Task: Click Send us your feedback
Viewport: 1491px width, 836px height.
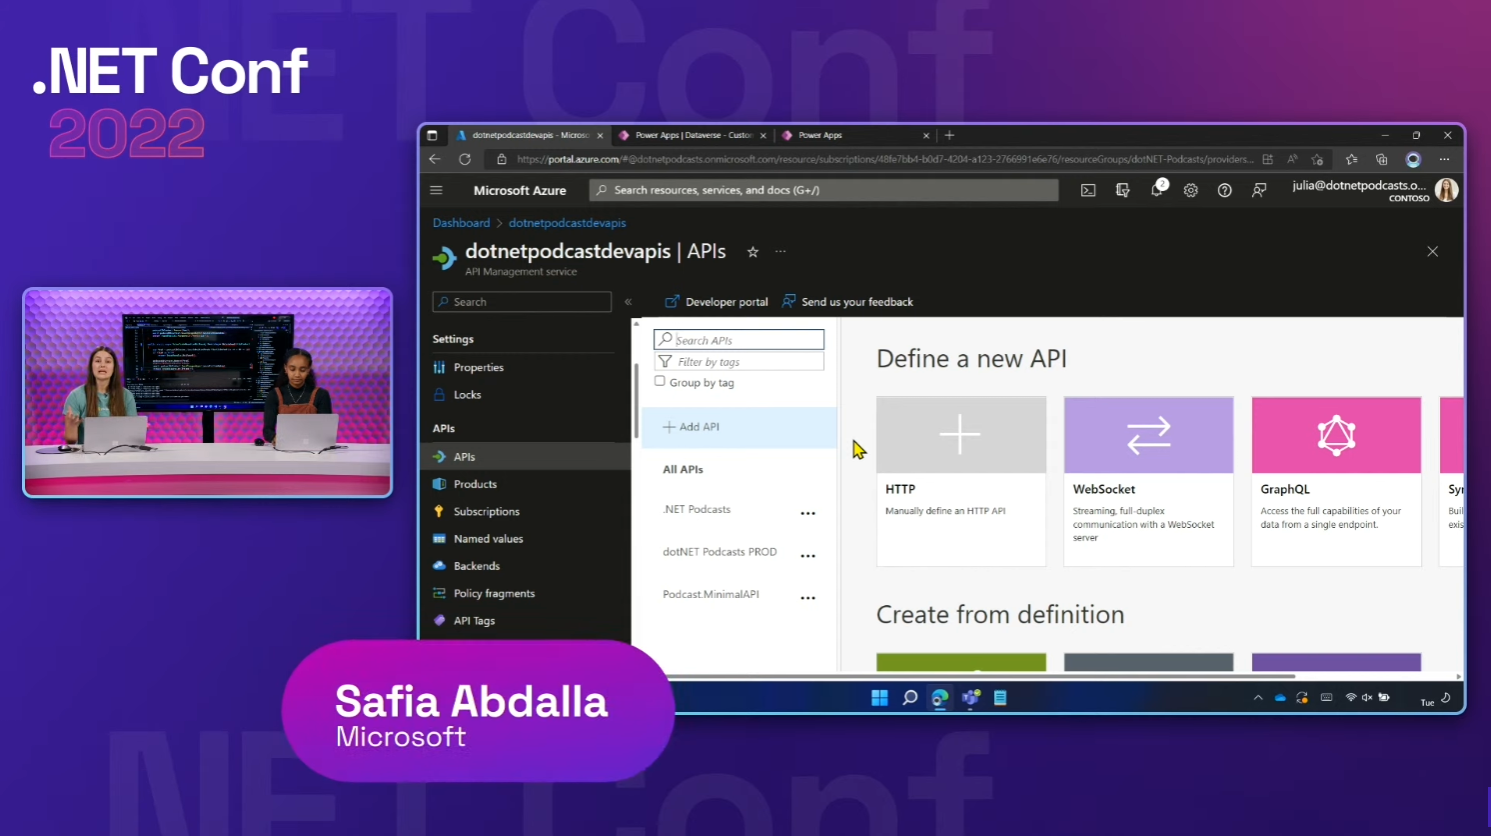Action: 848,302
